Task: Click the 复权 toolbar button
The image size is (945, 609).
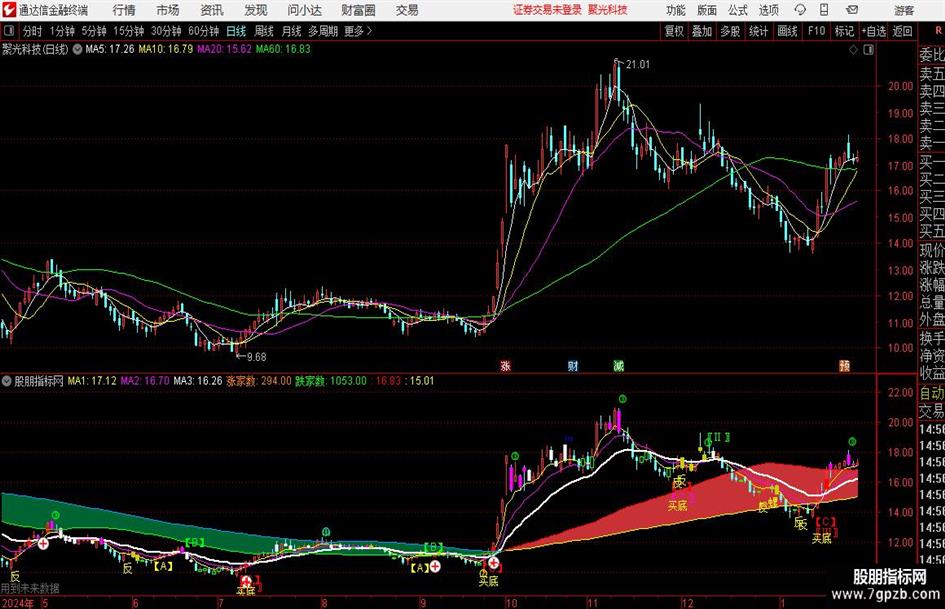Action: tap(674, 31)
